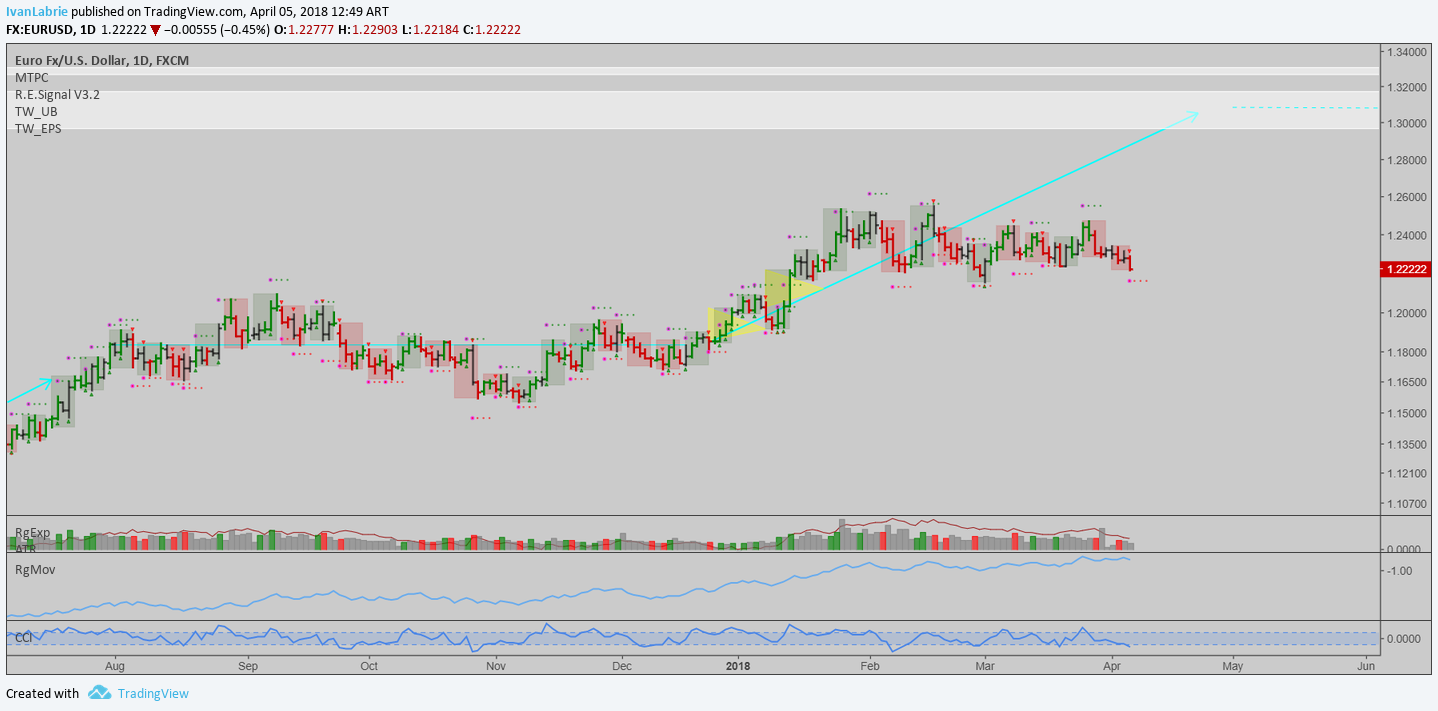The height and width of the screenshot is (711, 1438).
Task: Click the FX:EURUSD, 1D symbol text
Action: 50,30
